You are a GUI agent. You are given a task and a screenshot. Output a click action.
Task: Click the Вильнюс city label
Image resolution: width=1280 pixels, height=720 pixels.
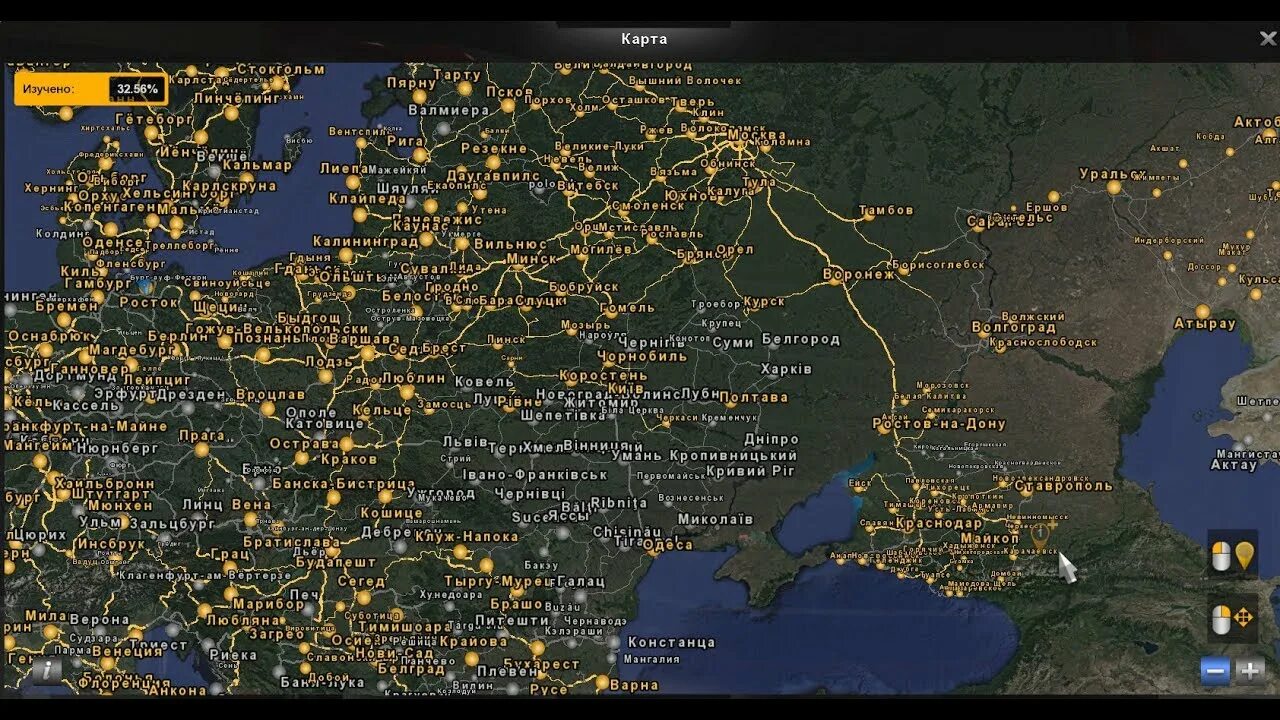(x=510, y=244)
